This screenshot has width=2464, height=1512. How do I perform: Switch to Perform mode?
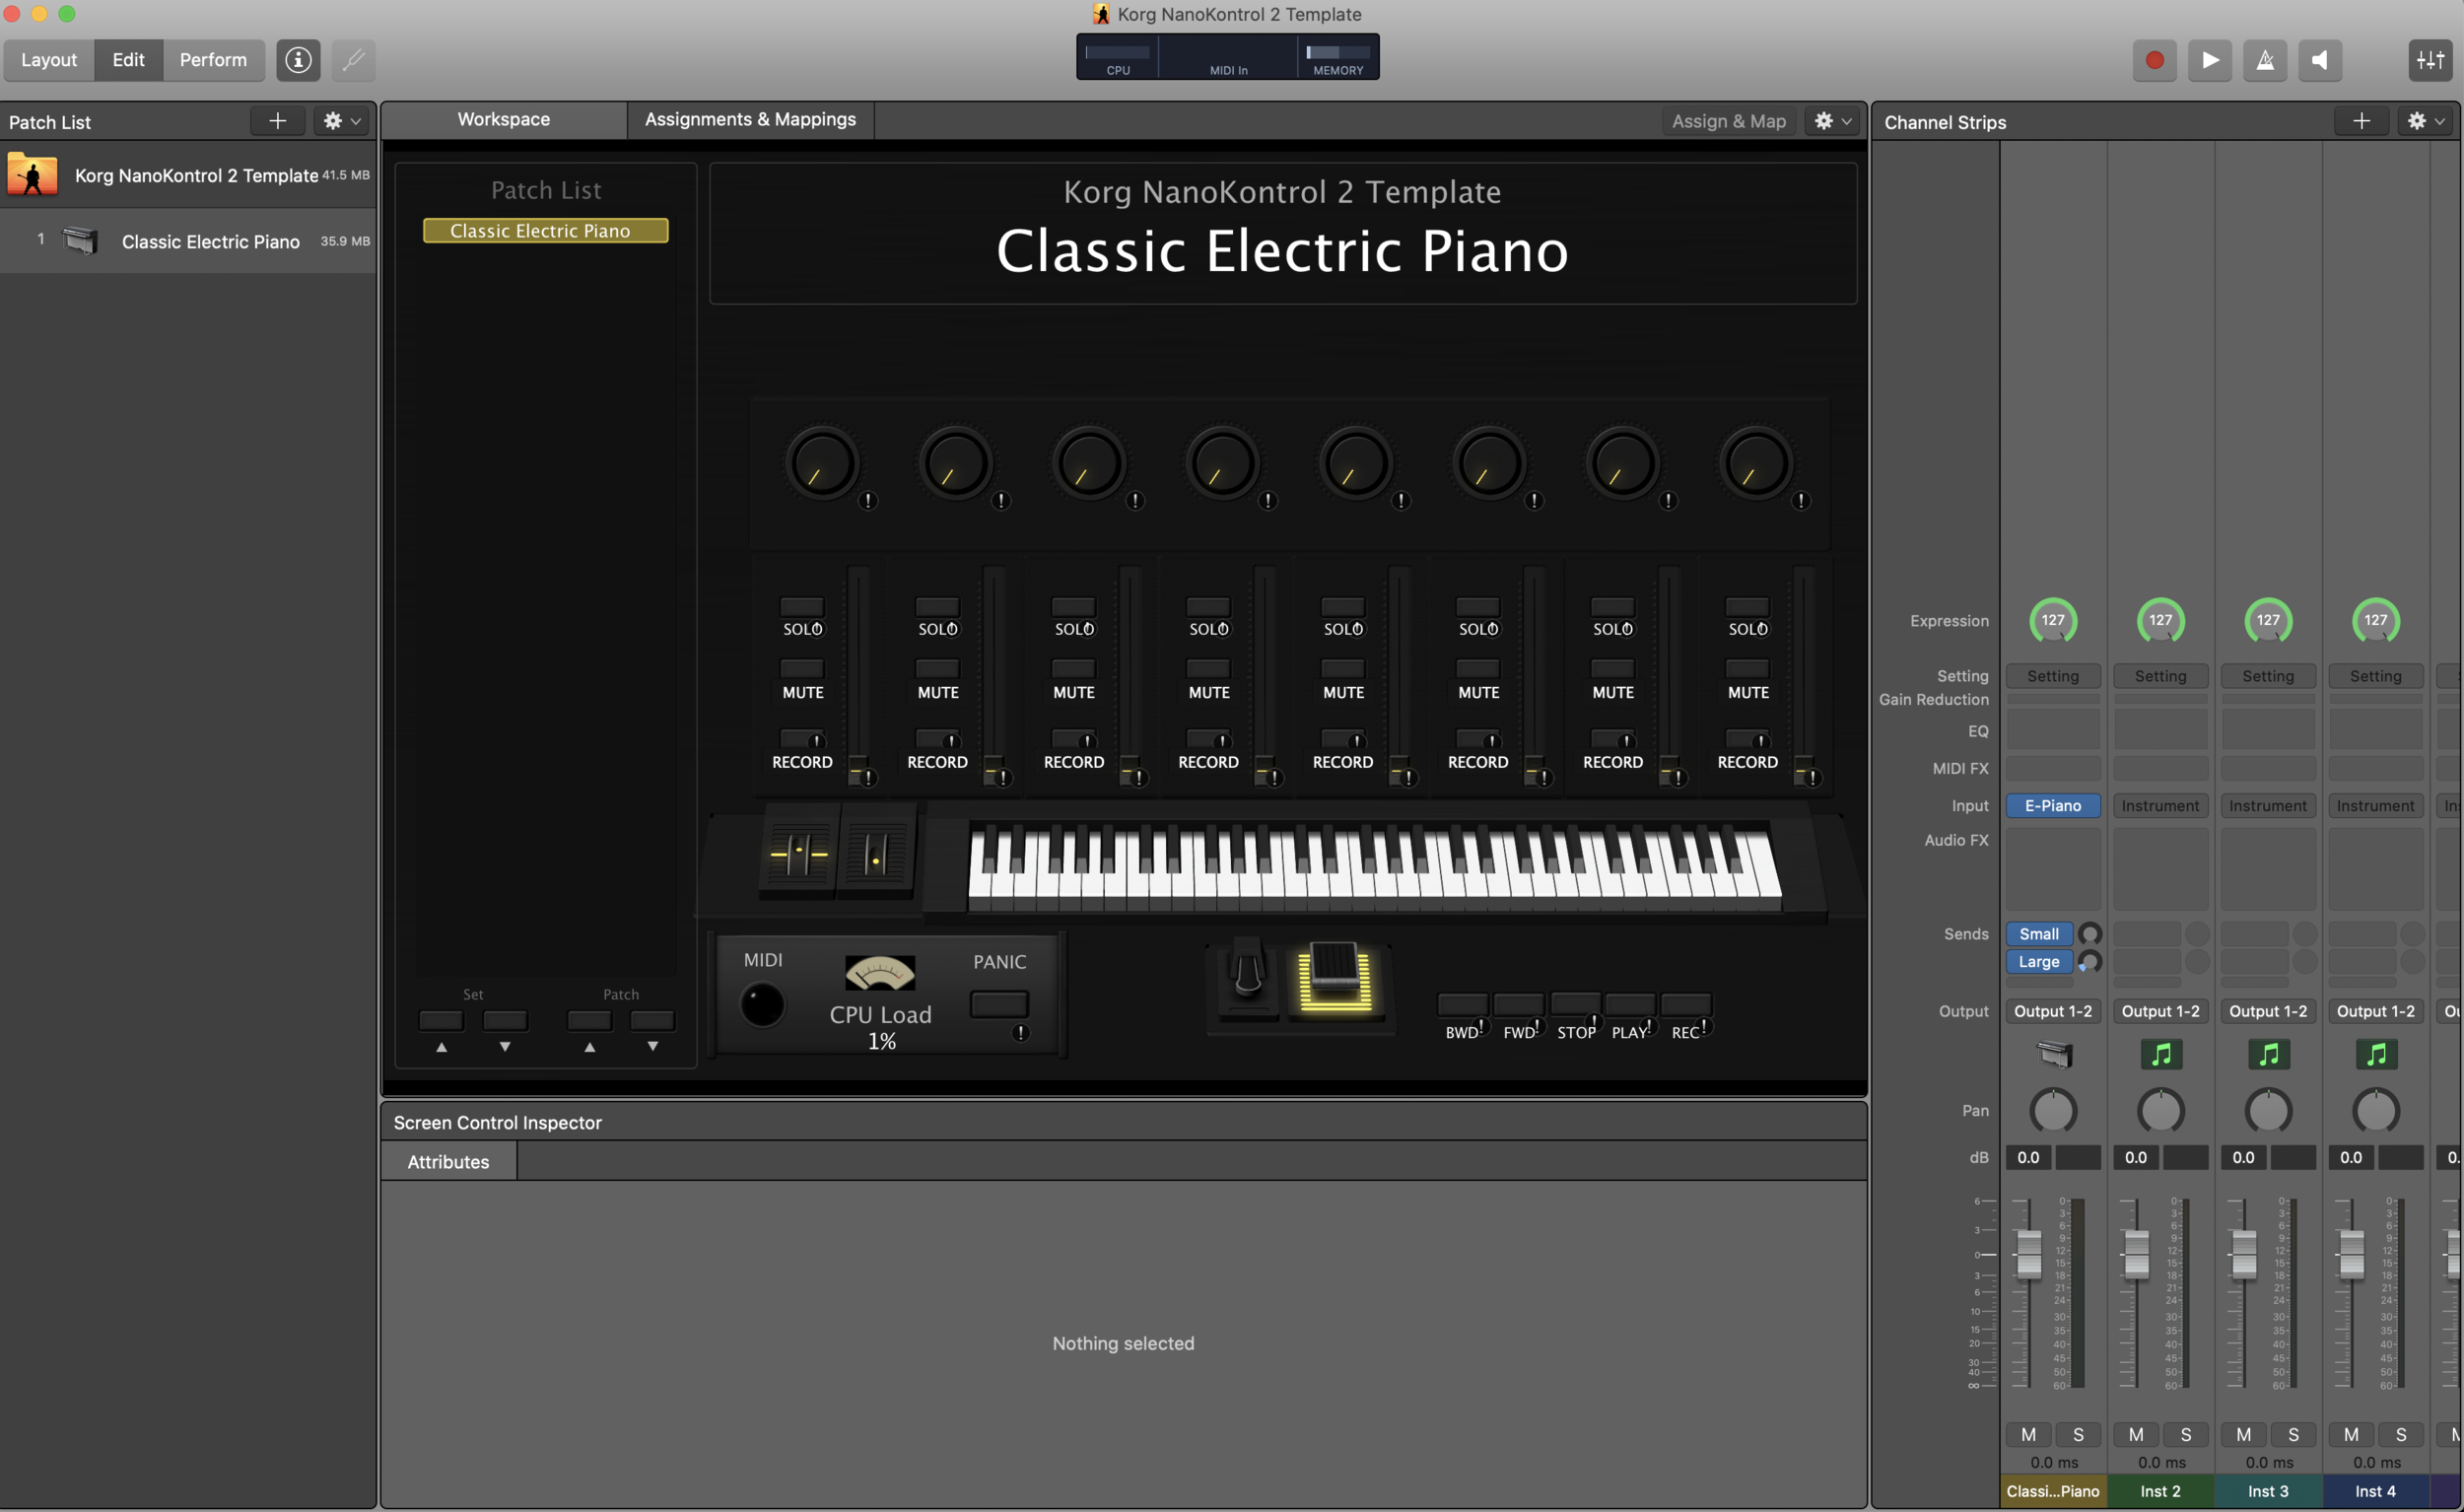point(213,60)
